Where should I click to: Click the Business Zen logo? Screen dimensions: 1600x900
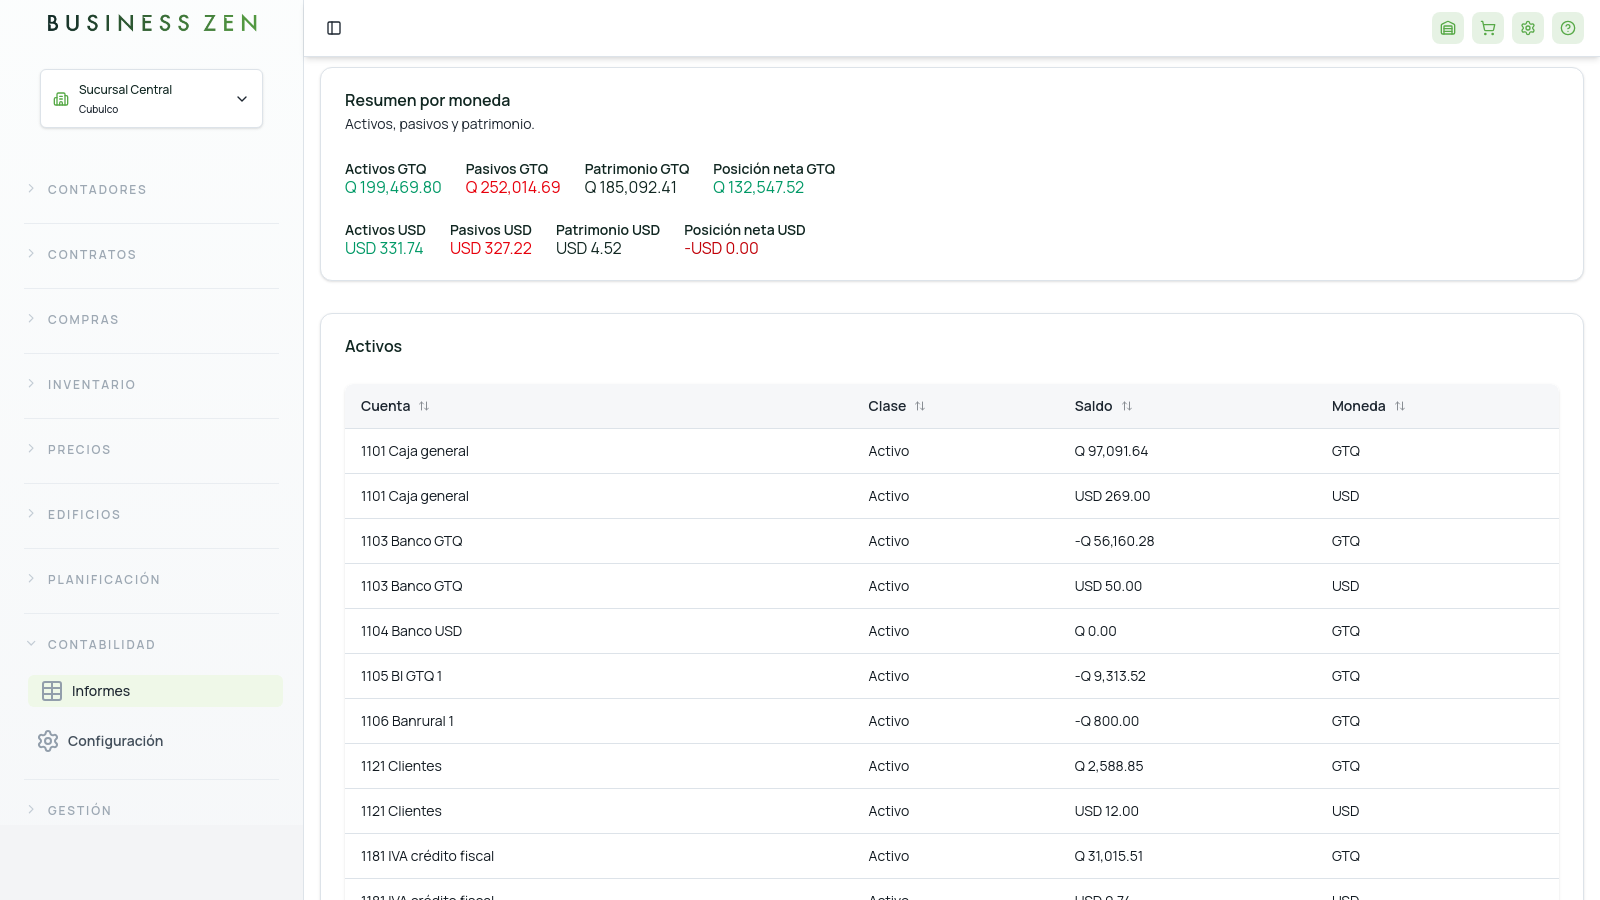tap(152, 23)
